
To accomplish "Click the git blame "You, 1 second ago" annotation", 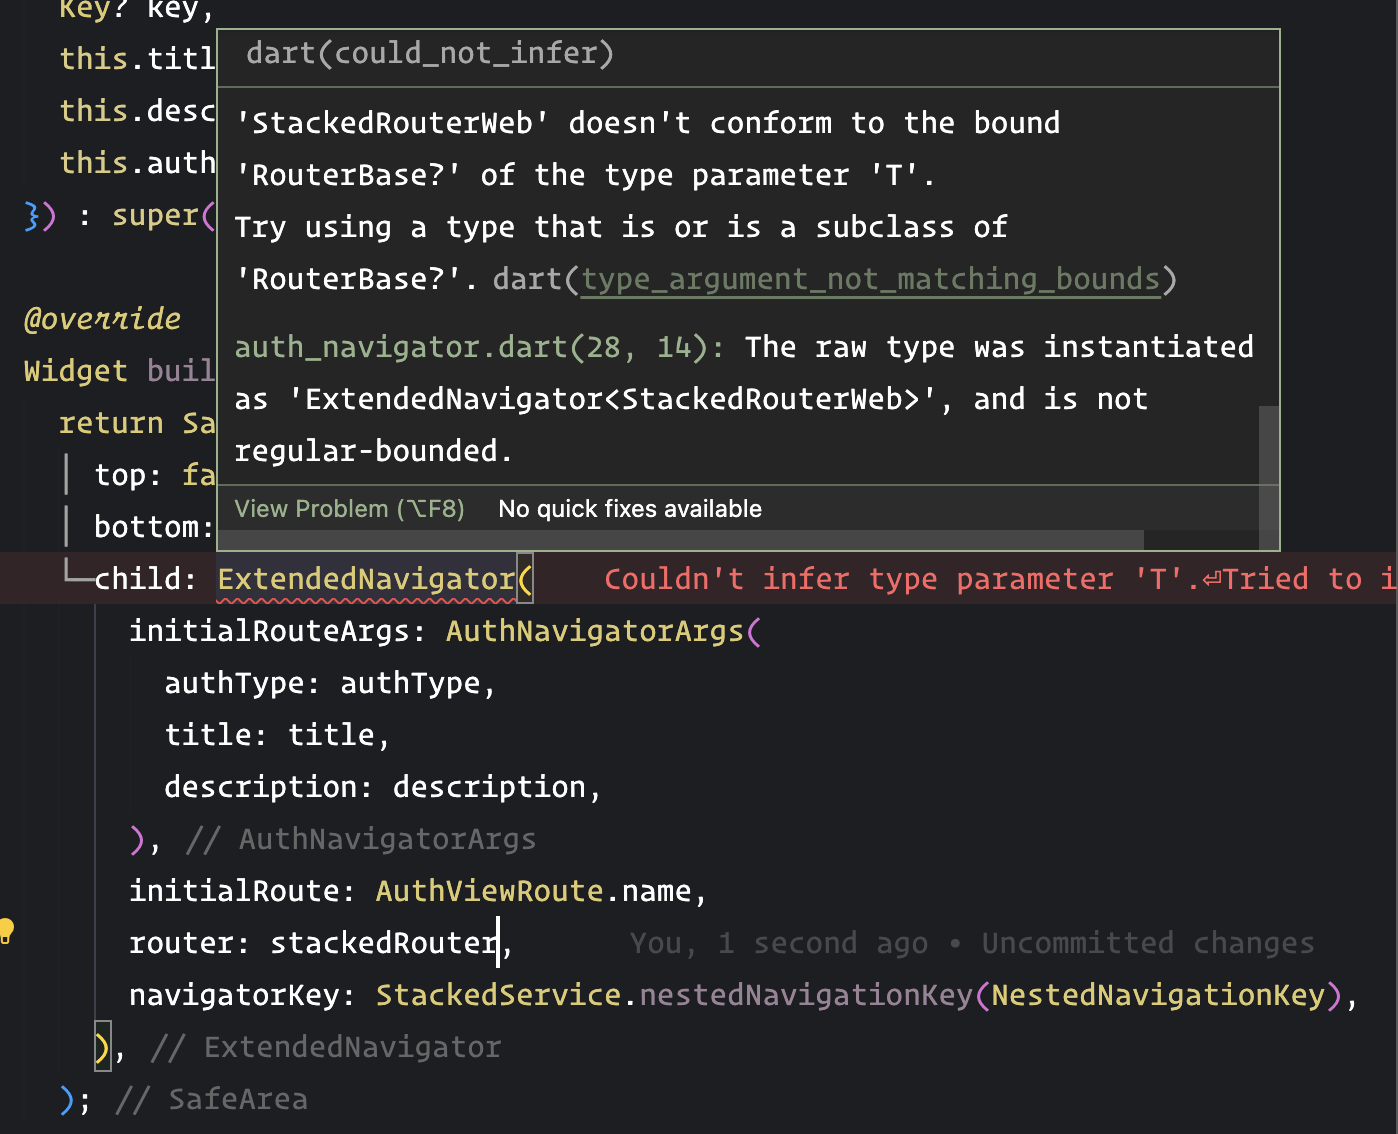I will coord(972,943).
